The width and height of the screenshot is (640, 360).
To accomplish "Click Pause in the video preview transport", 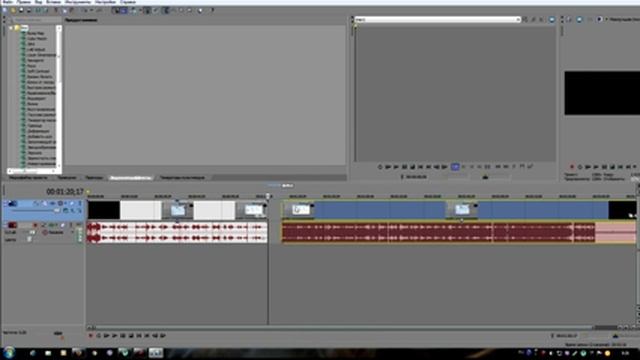I will pos(604,167).
